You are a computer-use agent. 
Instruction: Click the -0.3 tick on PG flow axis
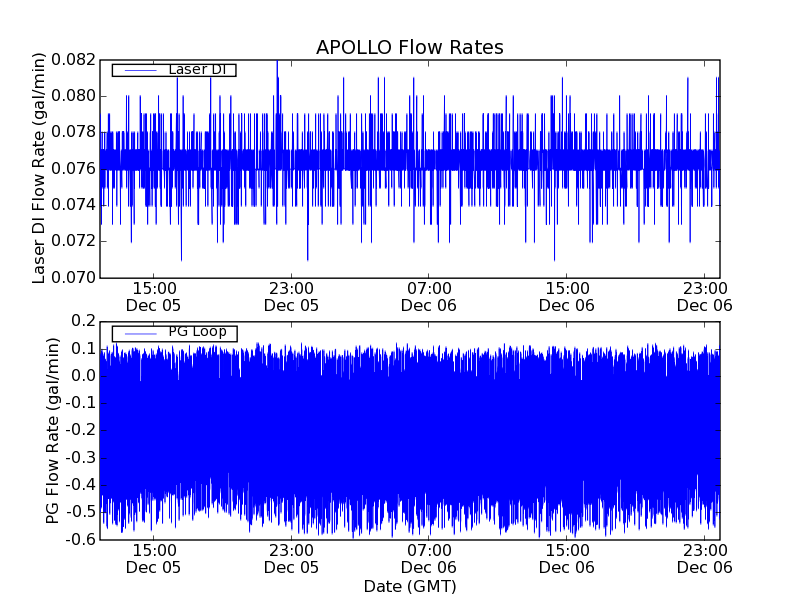[x=81, y=458]
